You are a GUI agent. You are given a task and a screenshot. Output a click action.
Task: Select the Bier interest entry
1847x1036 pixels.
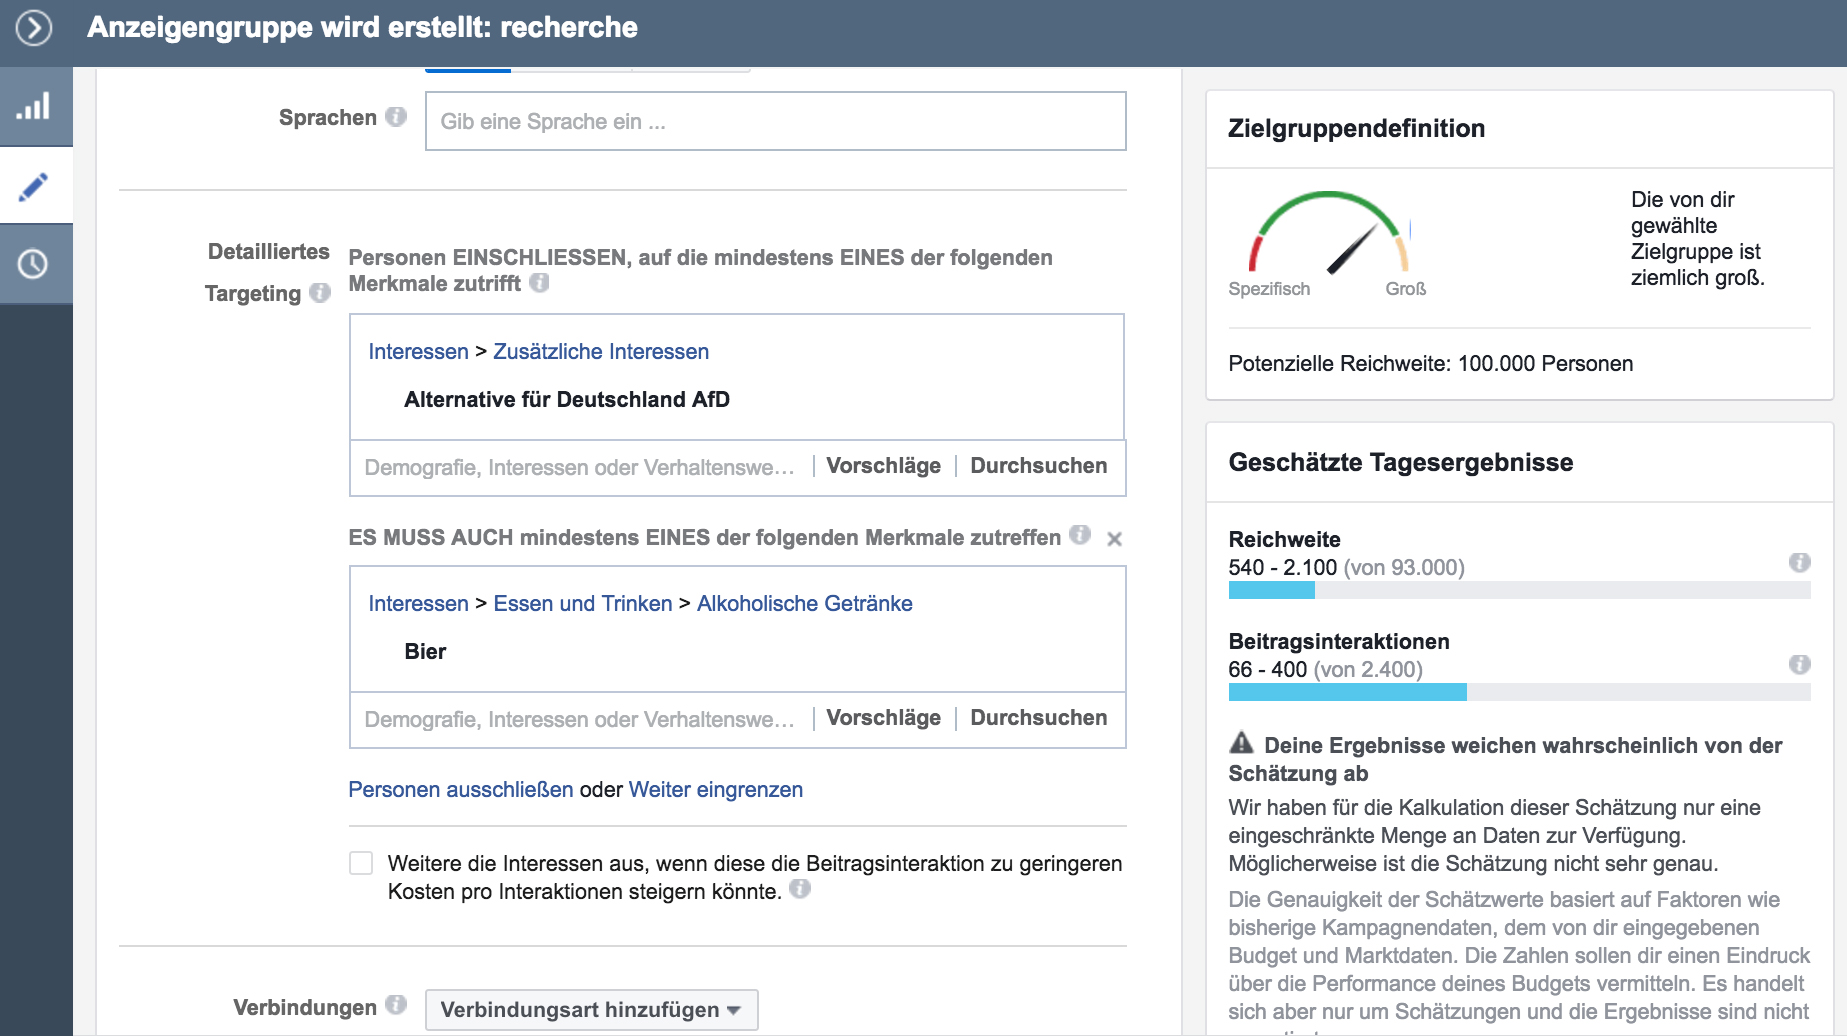pyautogui.click(x=425, y=652)
